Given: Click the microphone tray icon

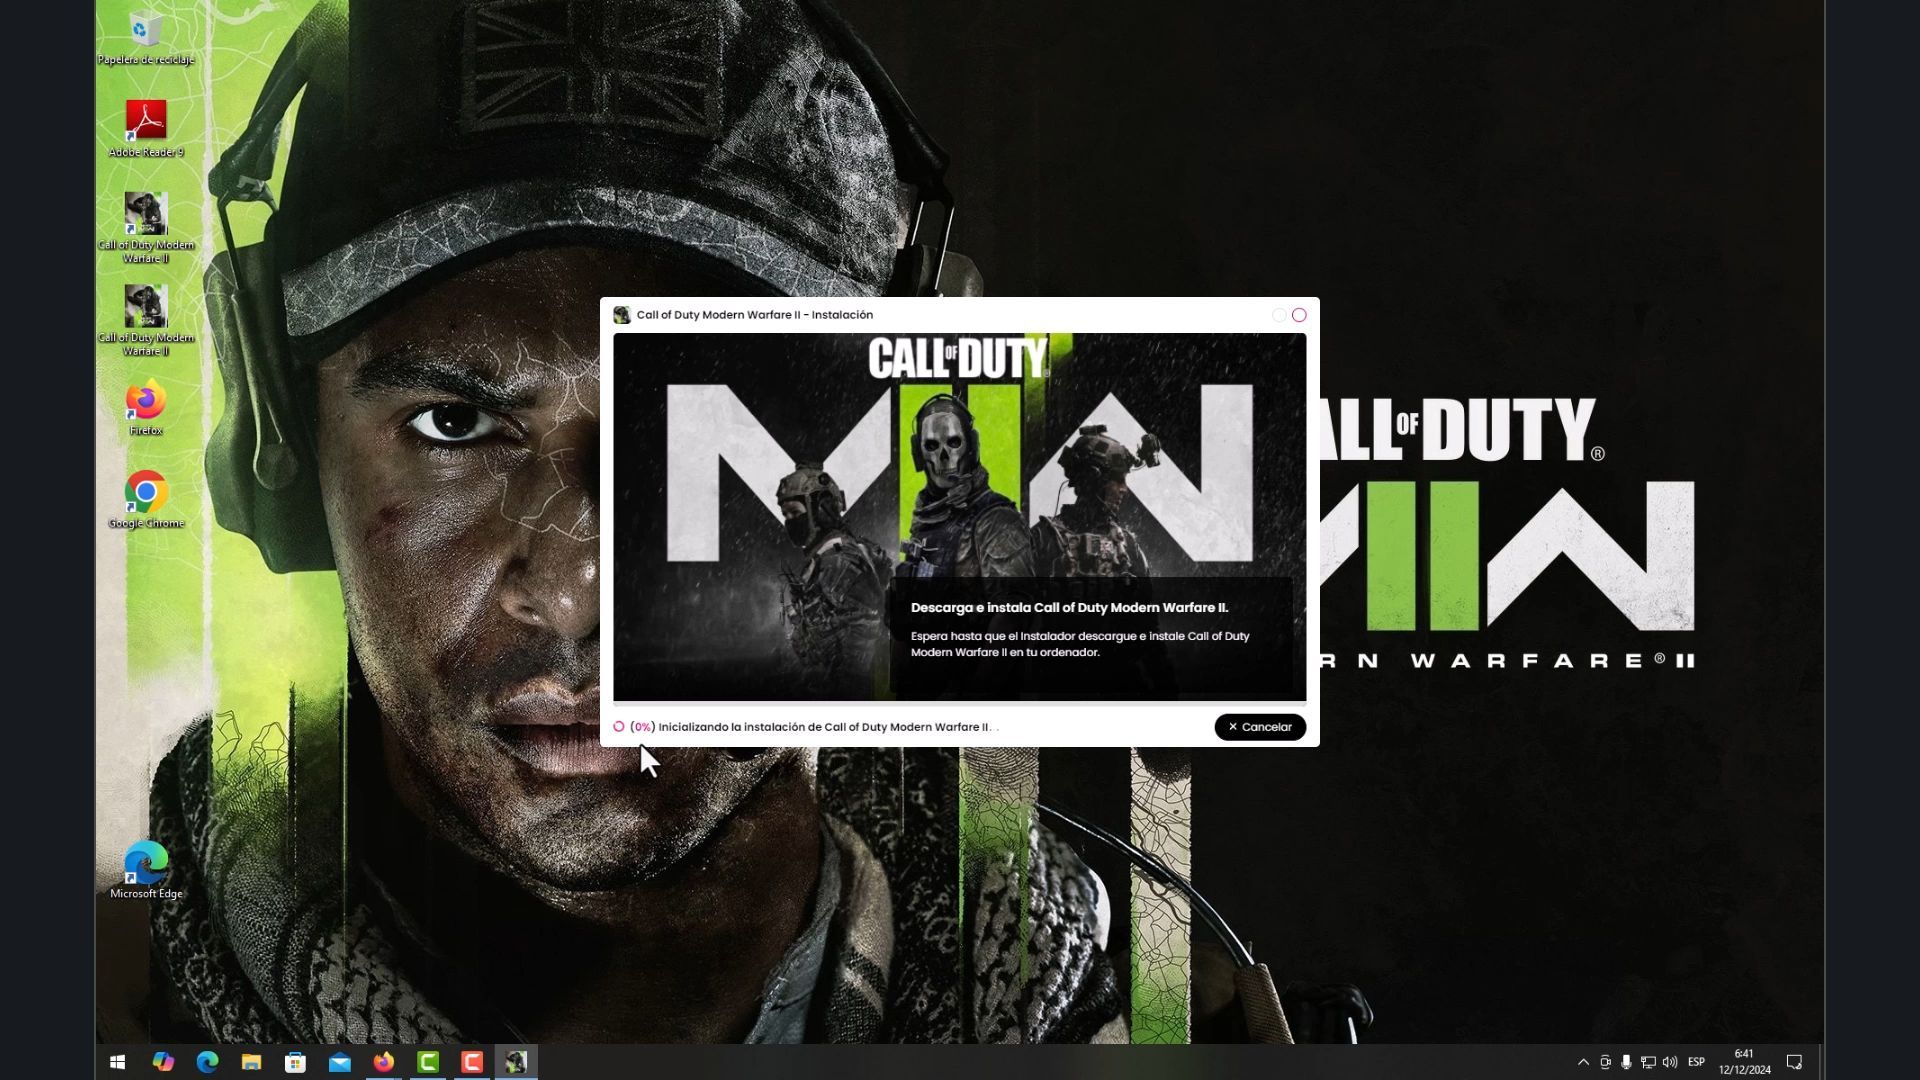Looking at the screenshot, I should (1627, 1062).
